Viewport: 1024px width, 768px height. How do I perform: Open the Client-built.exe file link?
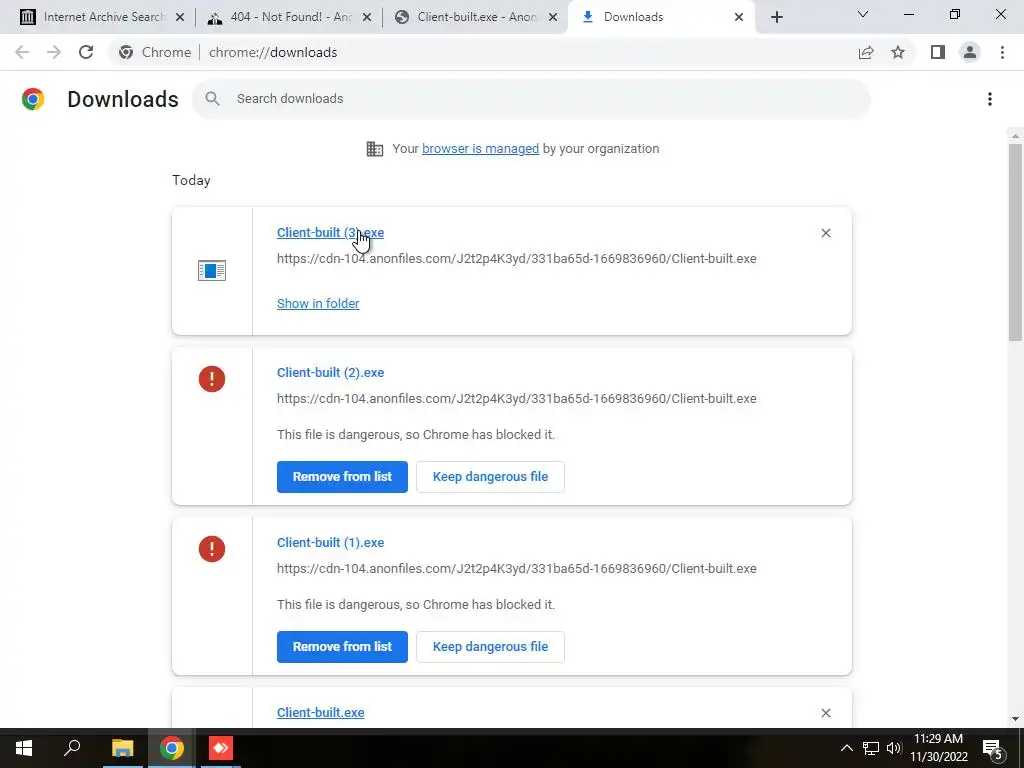(x=320, y=712)
